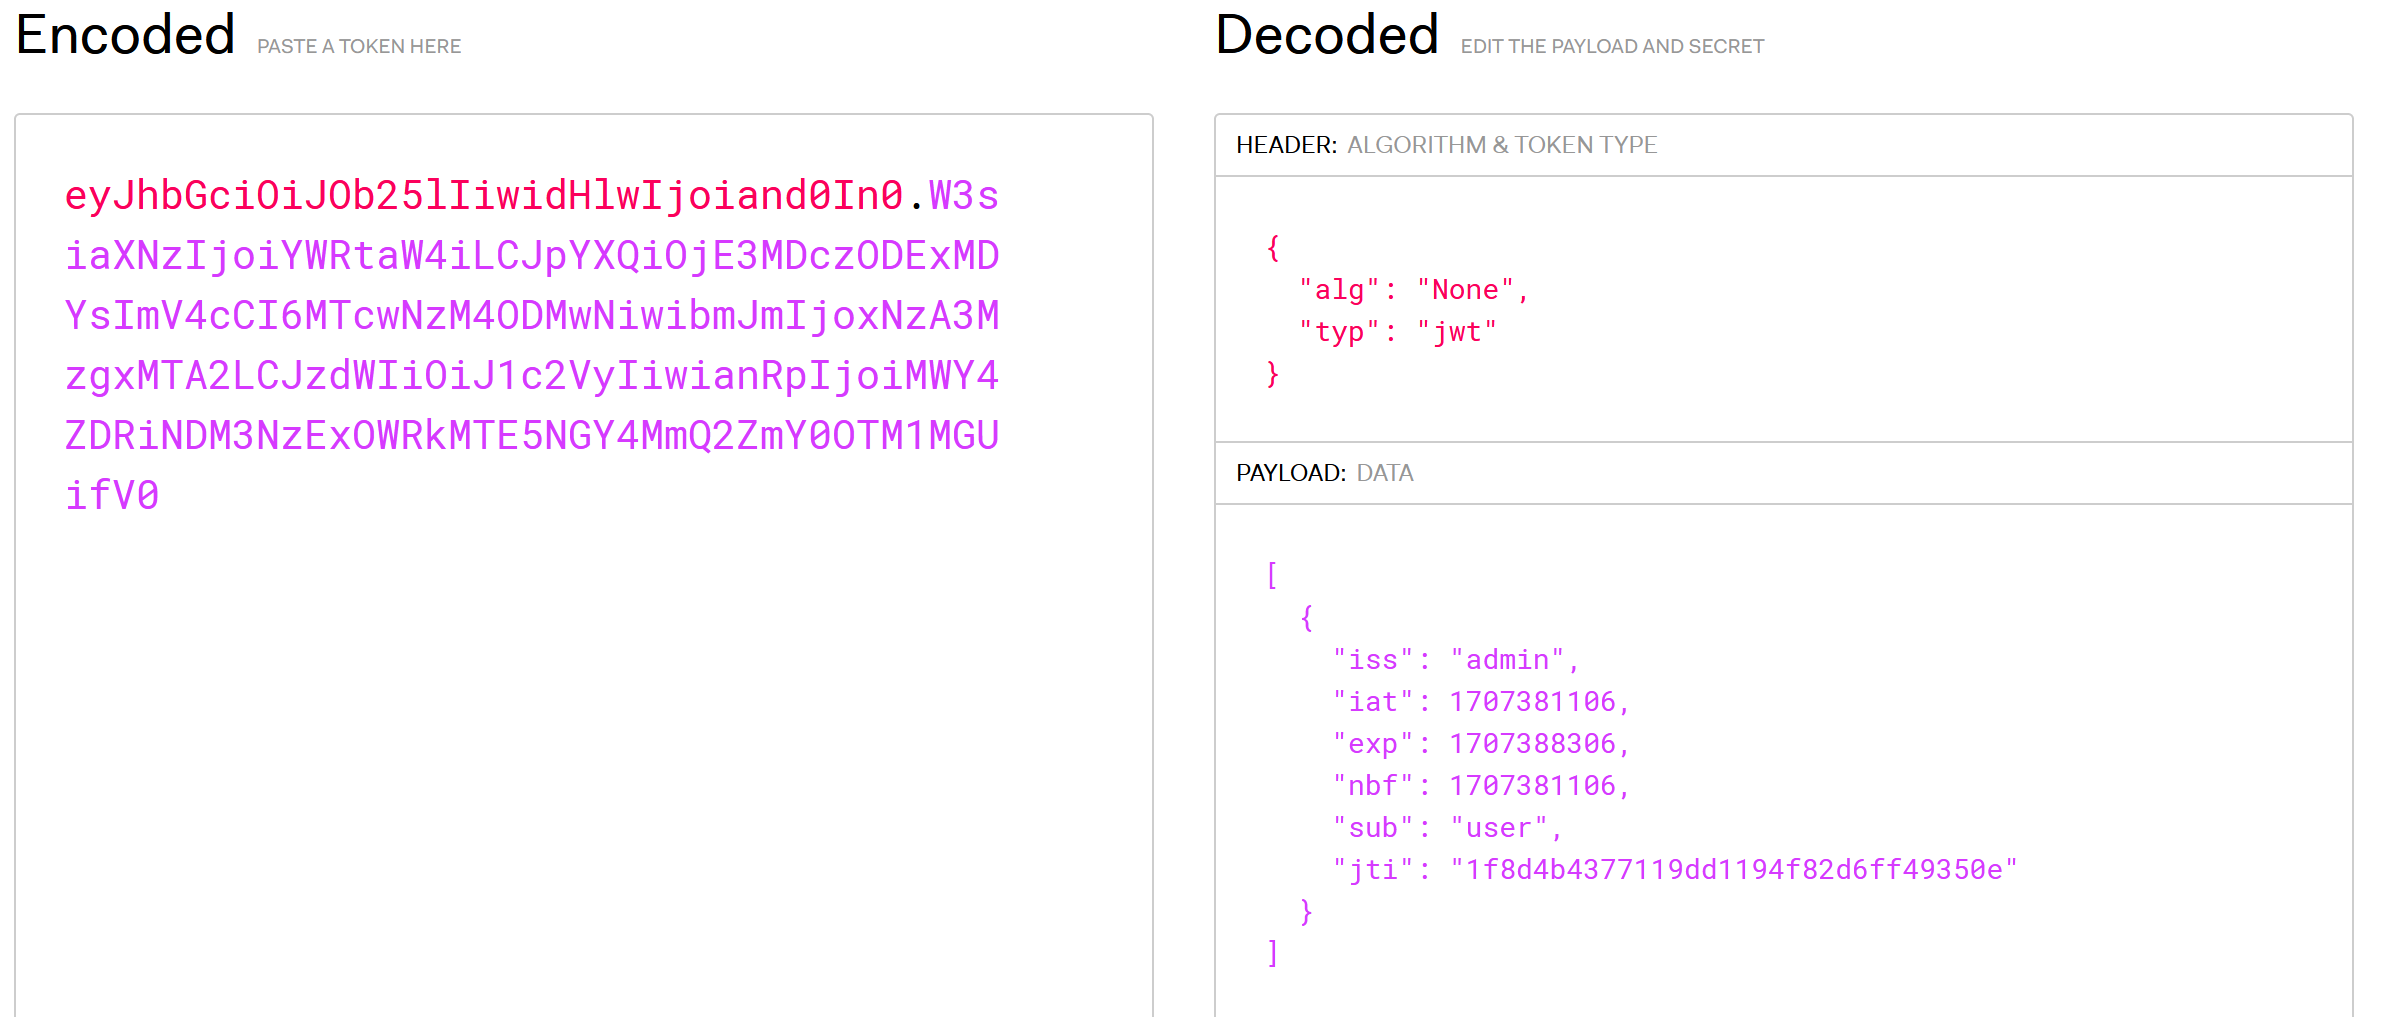2387x1017 pixels.
Task: Click the "nbf": 1707381106 payload line
Action: [1481, 786]
